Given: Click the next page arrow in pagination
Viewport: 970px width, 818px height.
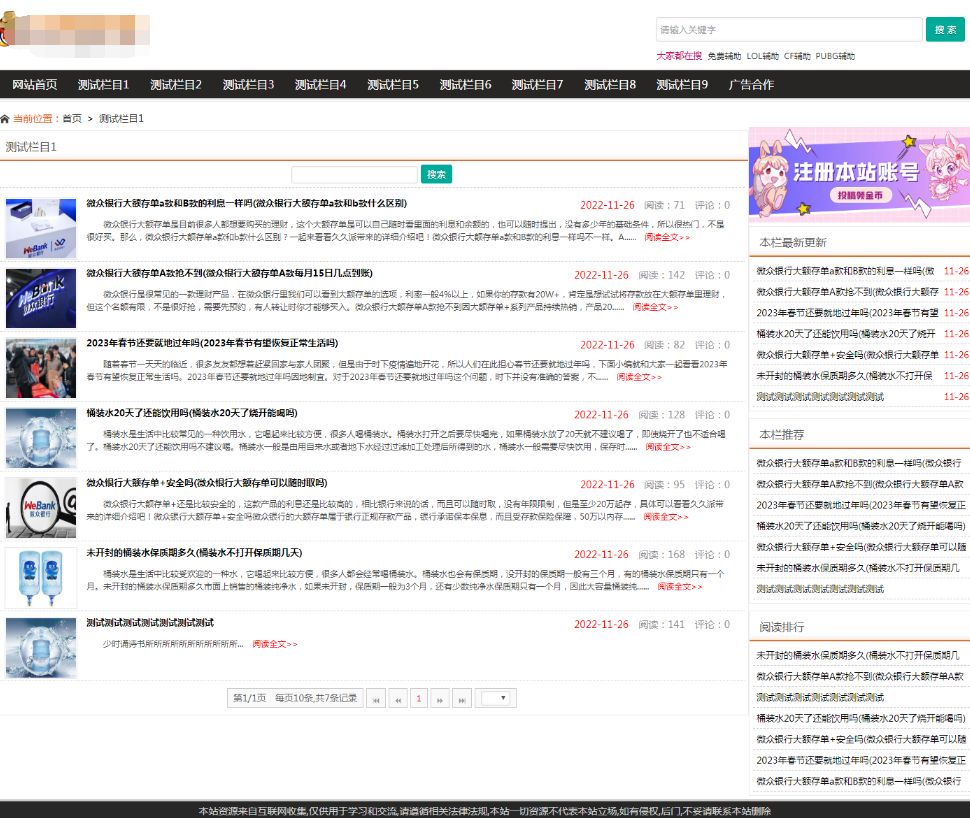Looking at the screenshot, I should click(440, 699).
